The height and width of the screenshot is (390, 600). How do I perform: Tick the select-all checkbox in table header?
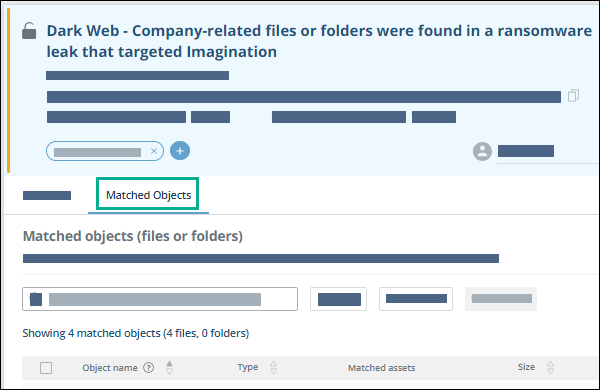[x=46, y=368]
